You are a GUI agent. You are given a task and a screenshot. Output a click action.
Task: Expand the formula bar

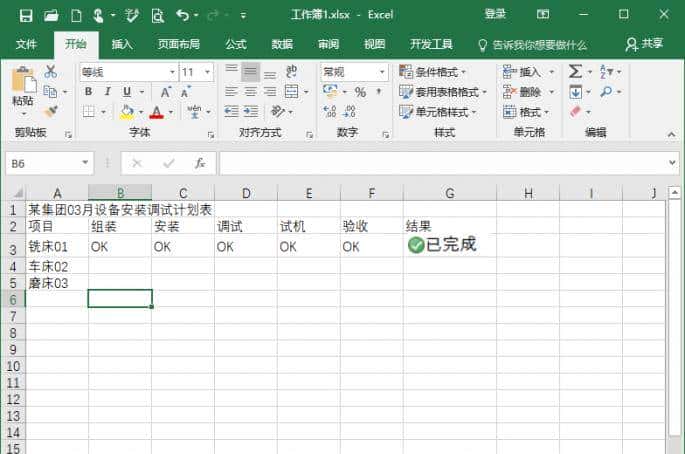click(672, 163)
